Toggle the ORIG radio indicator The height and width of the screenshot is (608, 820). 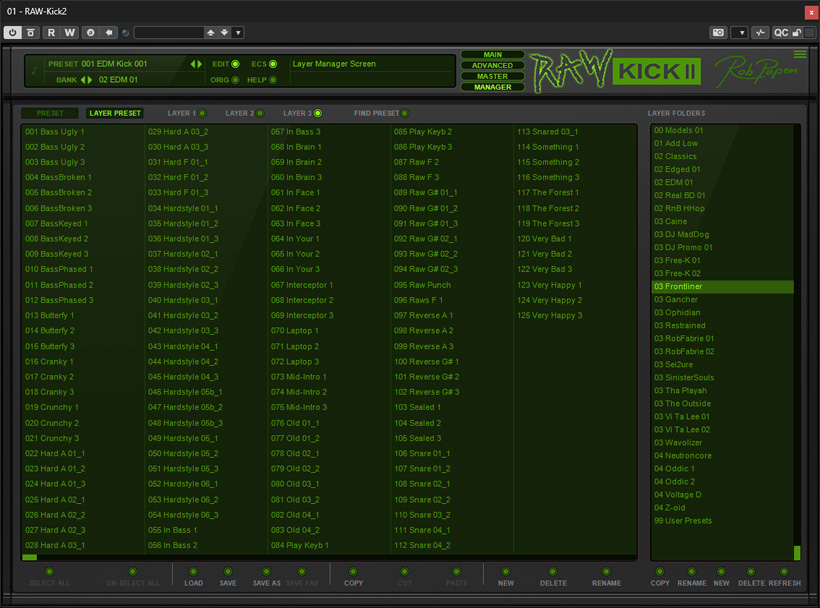[235, 80]
